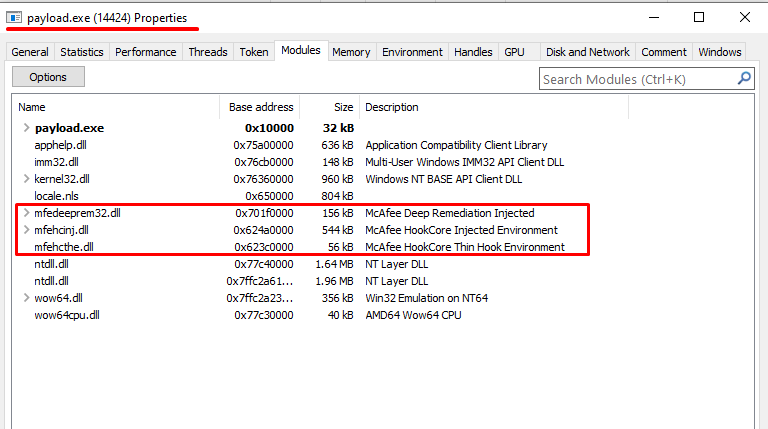The height and width of the screenshot is (429, 768).
Task: Click 'Windows NT BASE API Client DLL' description
Action: pos(443,179)
